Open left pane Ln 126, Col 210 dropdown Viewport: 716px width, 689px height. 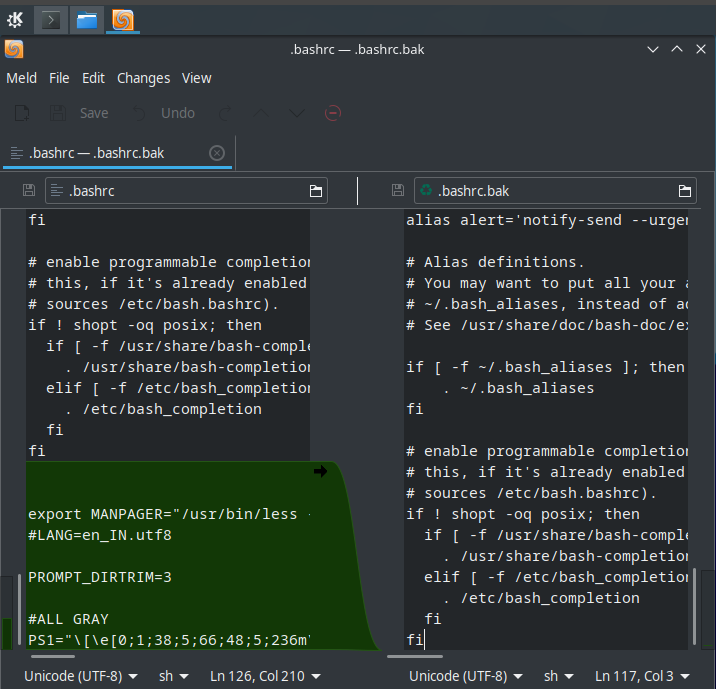coord(264,676)
